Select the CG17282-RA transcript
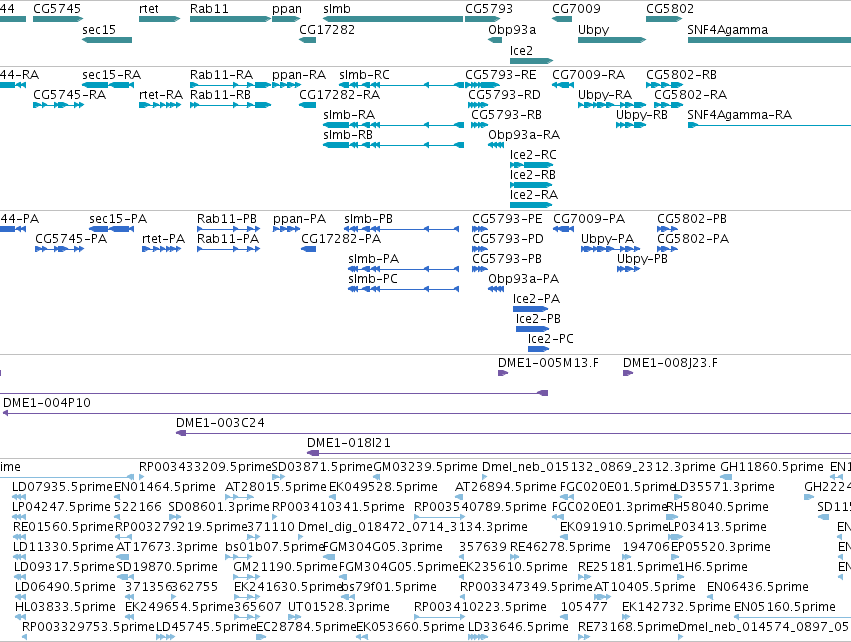Image resolution: width=851 pixels, height=642 pixels. (307, 105)
